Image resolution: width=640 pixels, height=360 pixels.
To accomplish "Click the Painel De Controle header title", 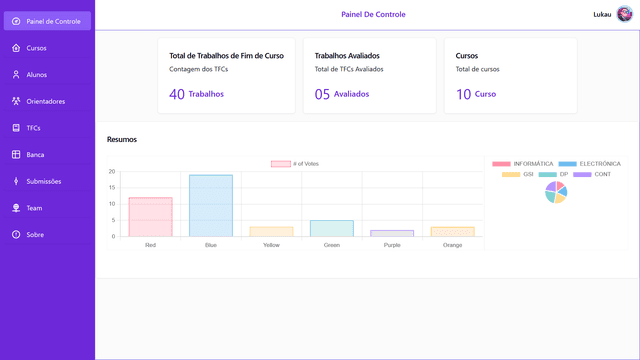I will 373,14.
